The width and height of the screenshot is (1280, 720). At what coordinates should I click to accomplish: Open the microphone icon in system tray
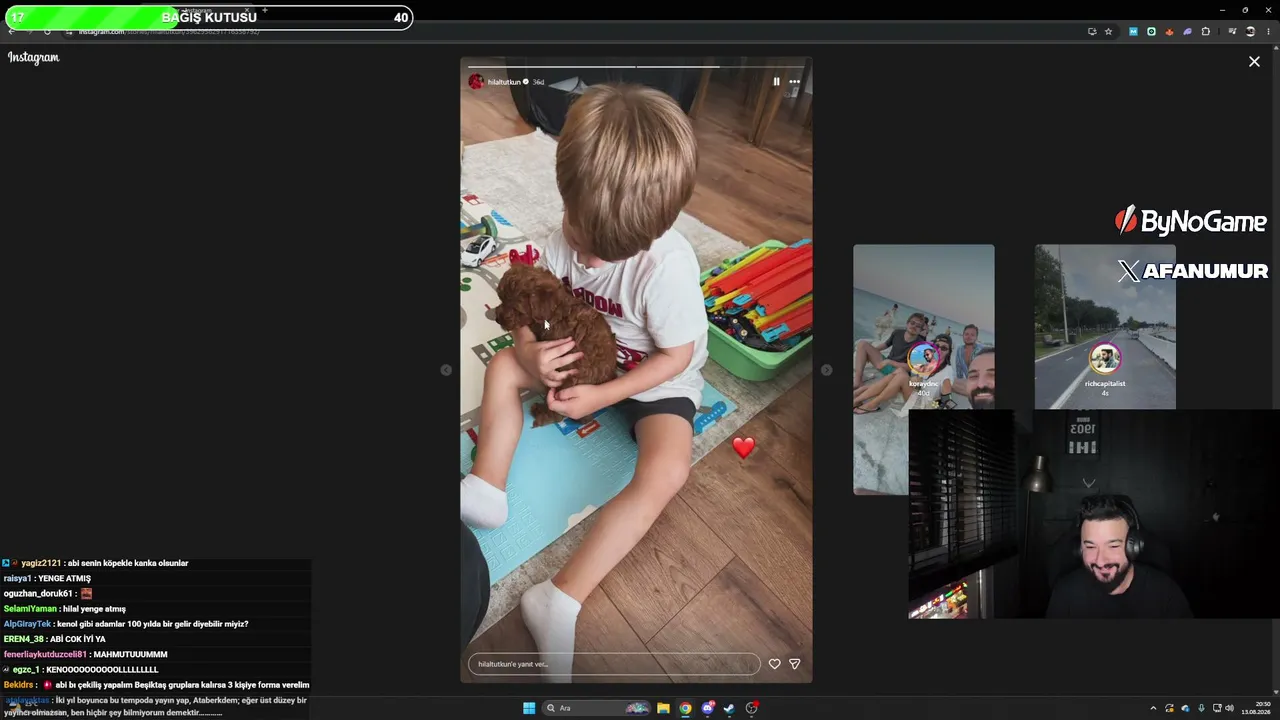(1202, 708)
